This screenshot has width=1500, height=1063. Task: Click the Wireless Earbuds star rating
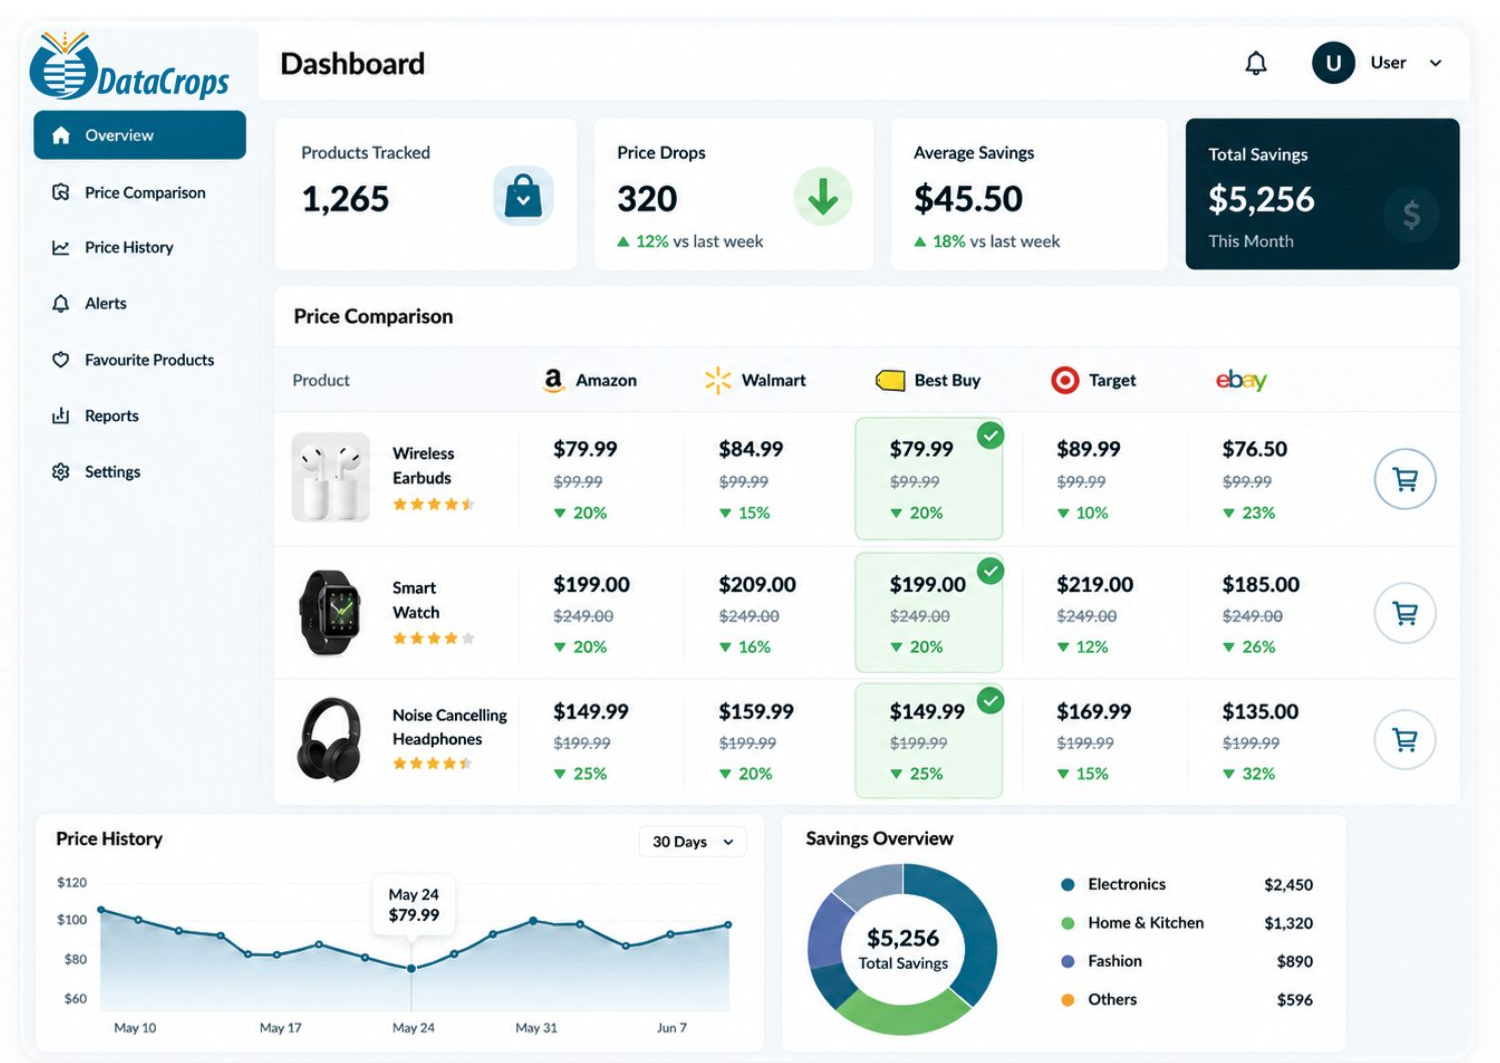click(433, 504)
